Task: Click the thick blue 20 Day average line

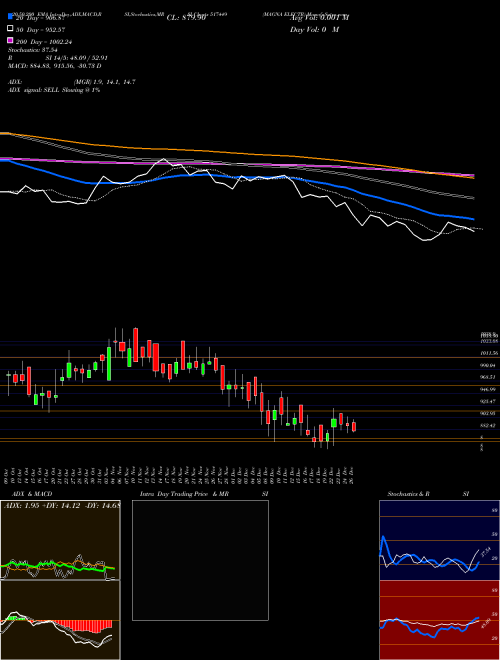Action: click(x=236, y=176)
